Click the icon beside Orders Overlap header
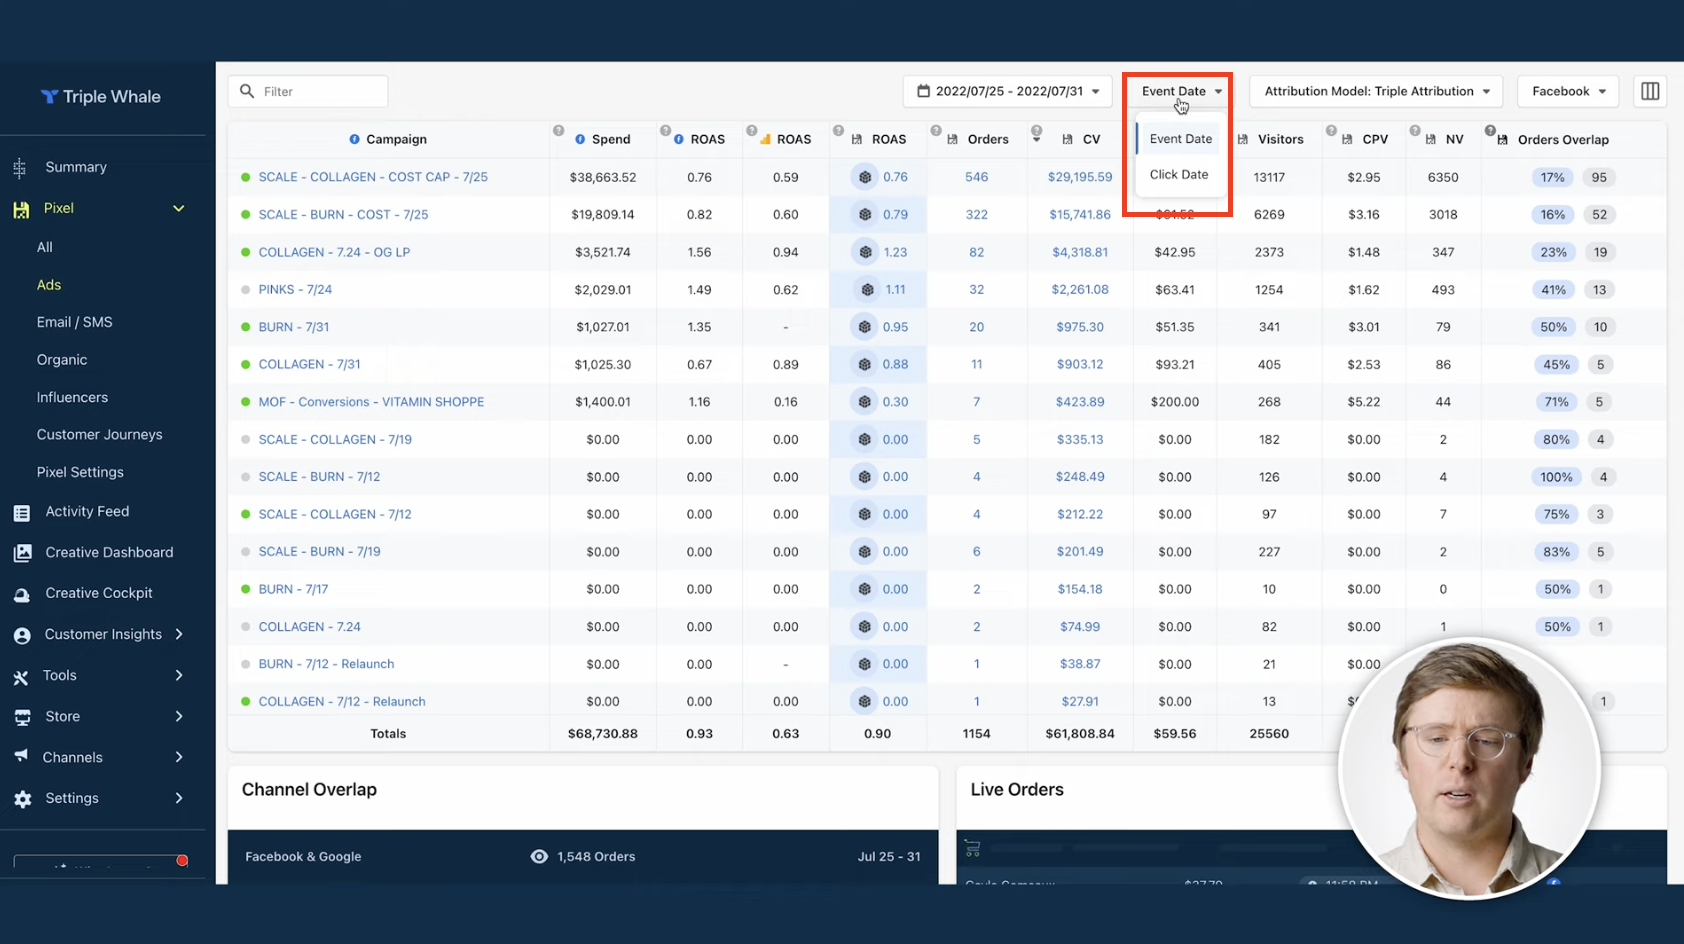The width and height of the screenshot is (1684, 944). tap(1502, 139)
